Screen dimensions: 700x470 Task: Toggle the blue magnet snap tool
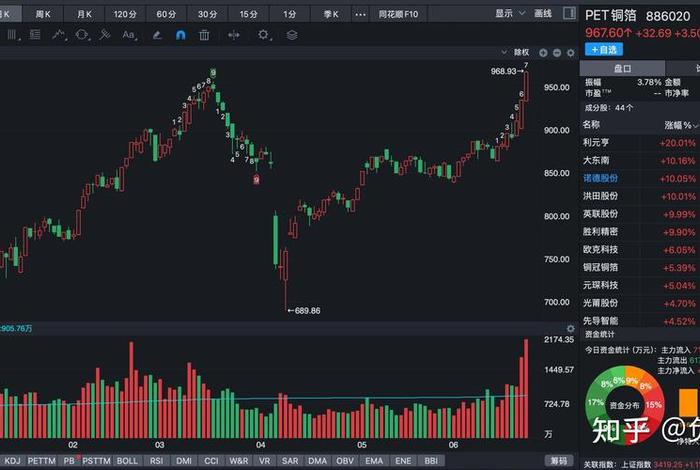click(x=180, y=35)
